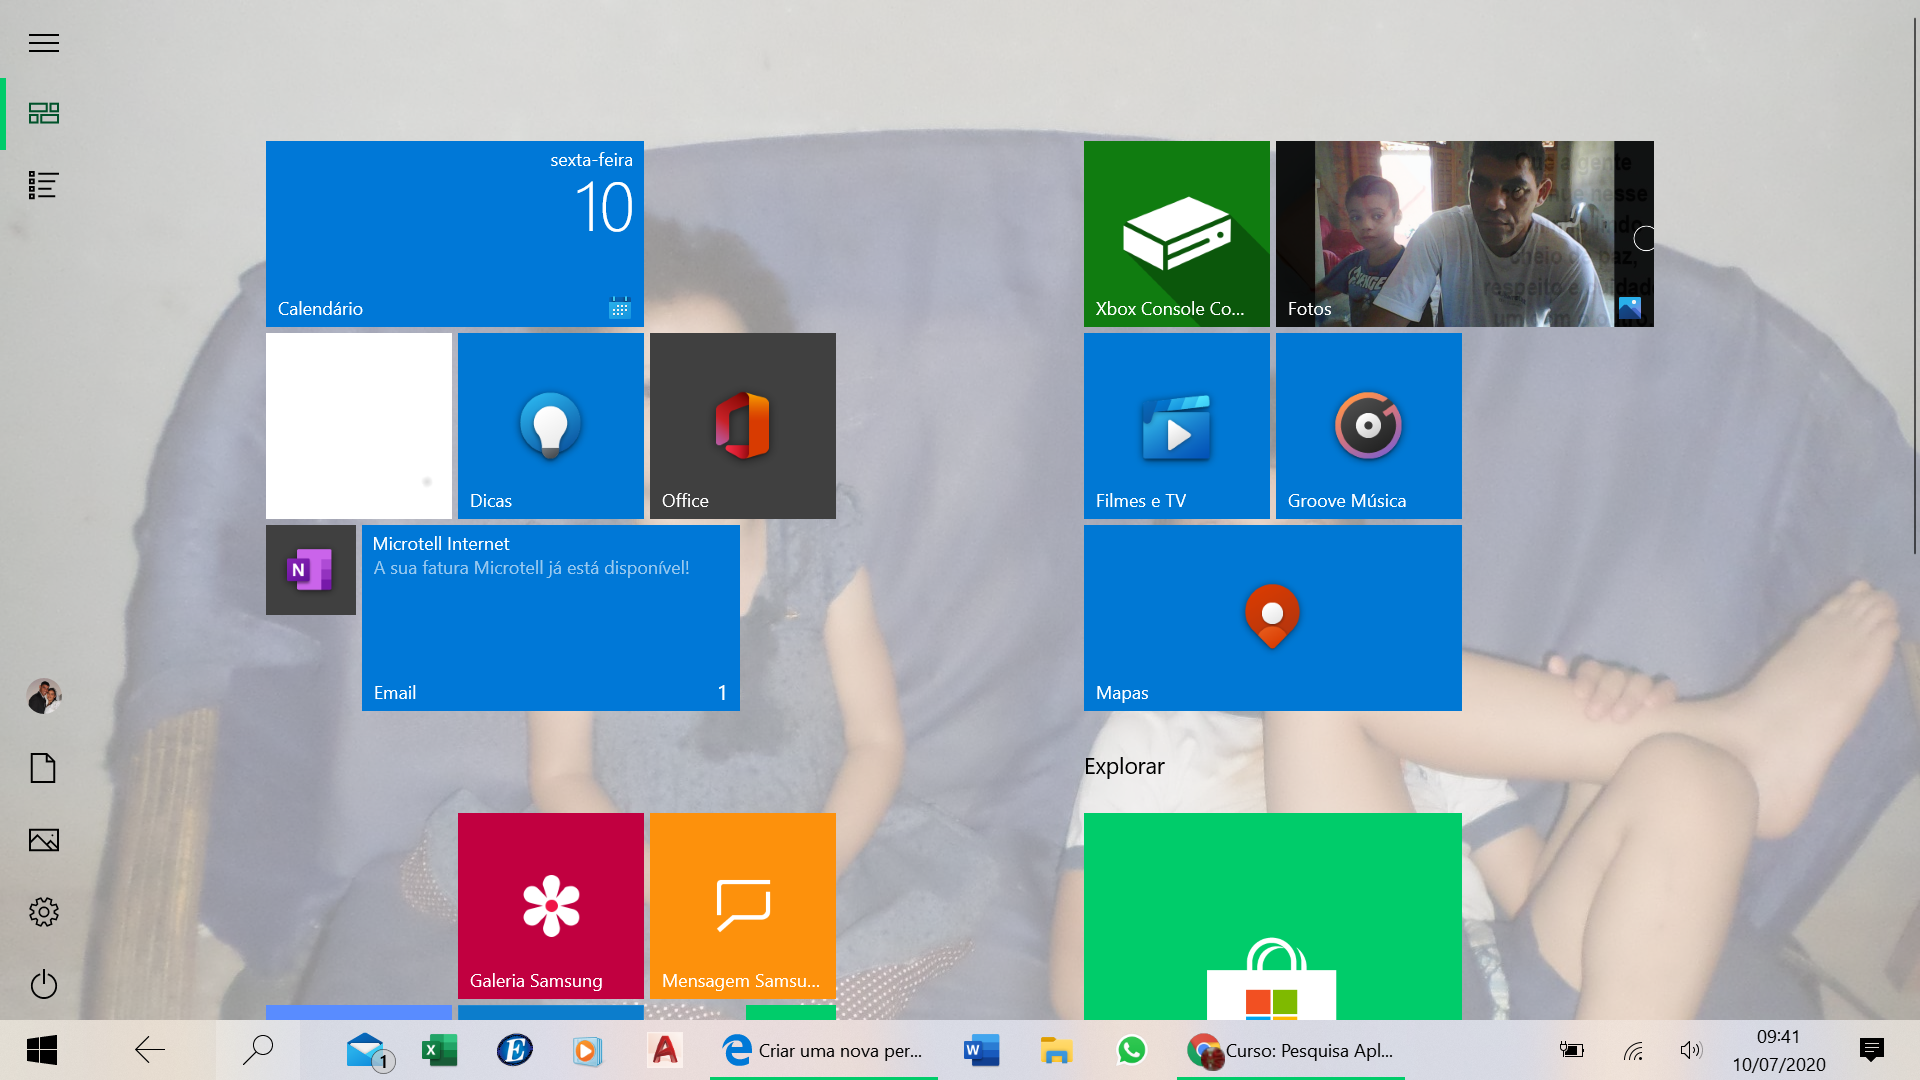Open the Email tile with Microtell message

point(550,617)
